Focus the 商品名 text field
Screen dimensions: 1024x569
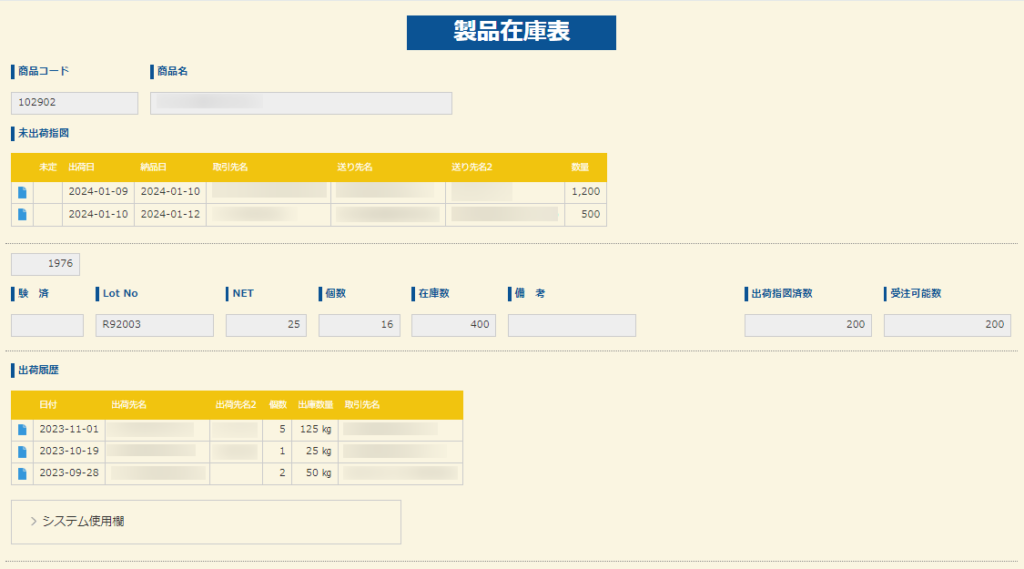pyautogui.click(x=301, y=103)
